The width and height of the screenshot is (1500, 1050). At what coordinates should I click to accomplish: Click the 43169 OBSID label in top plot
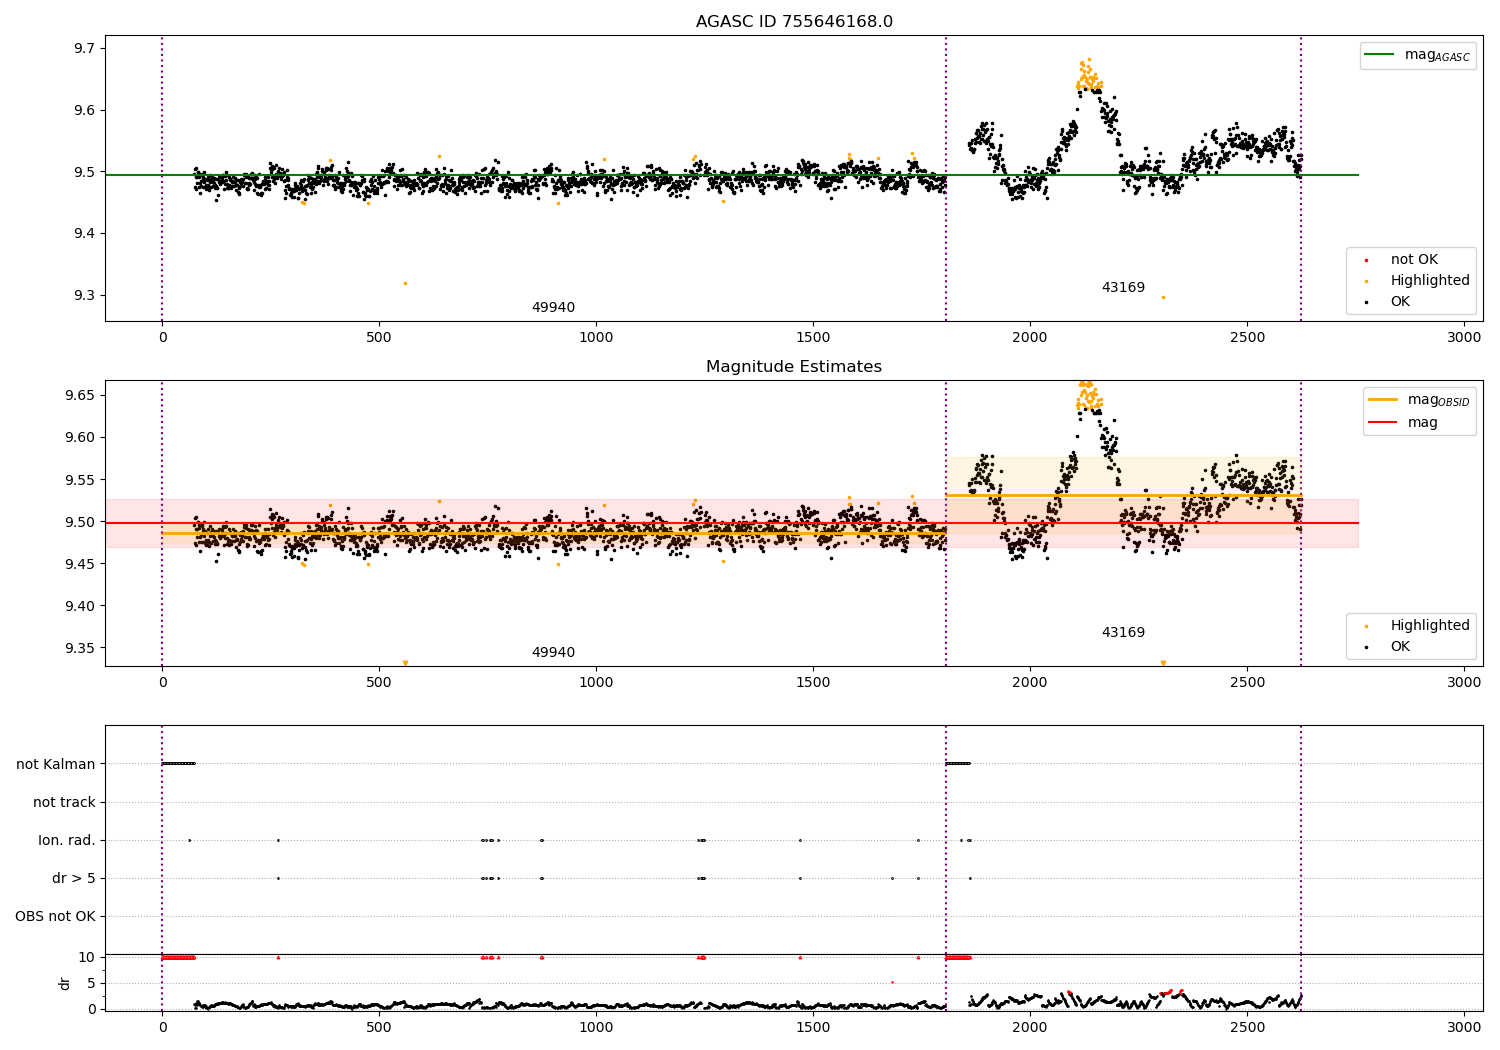click(1123, 288)
